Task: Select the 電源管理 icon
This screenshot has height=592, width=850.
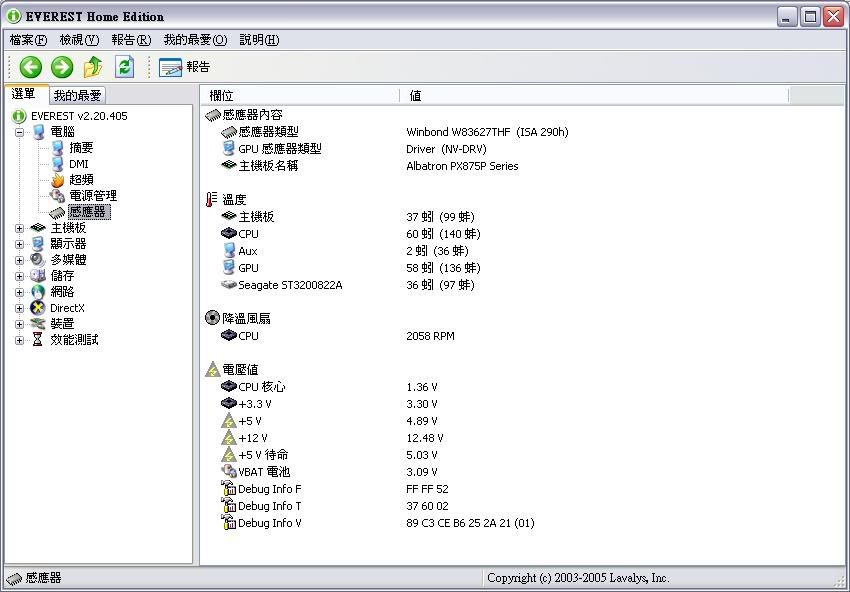Action: (57, 196)
